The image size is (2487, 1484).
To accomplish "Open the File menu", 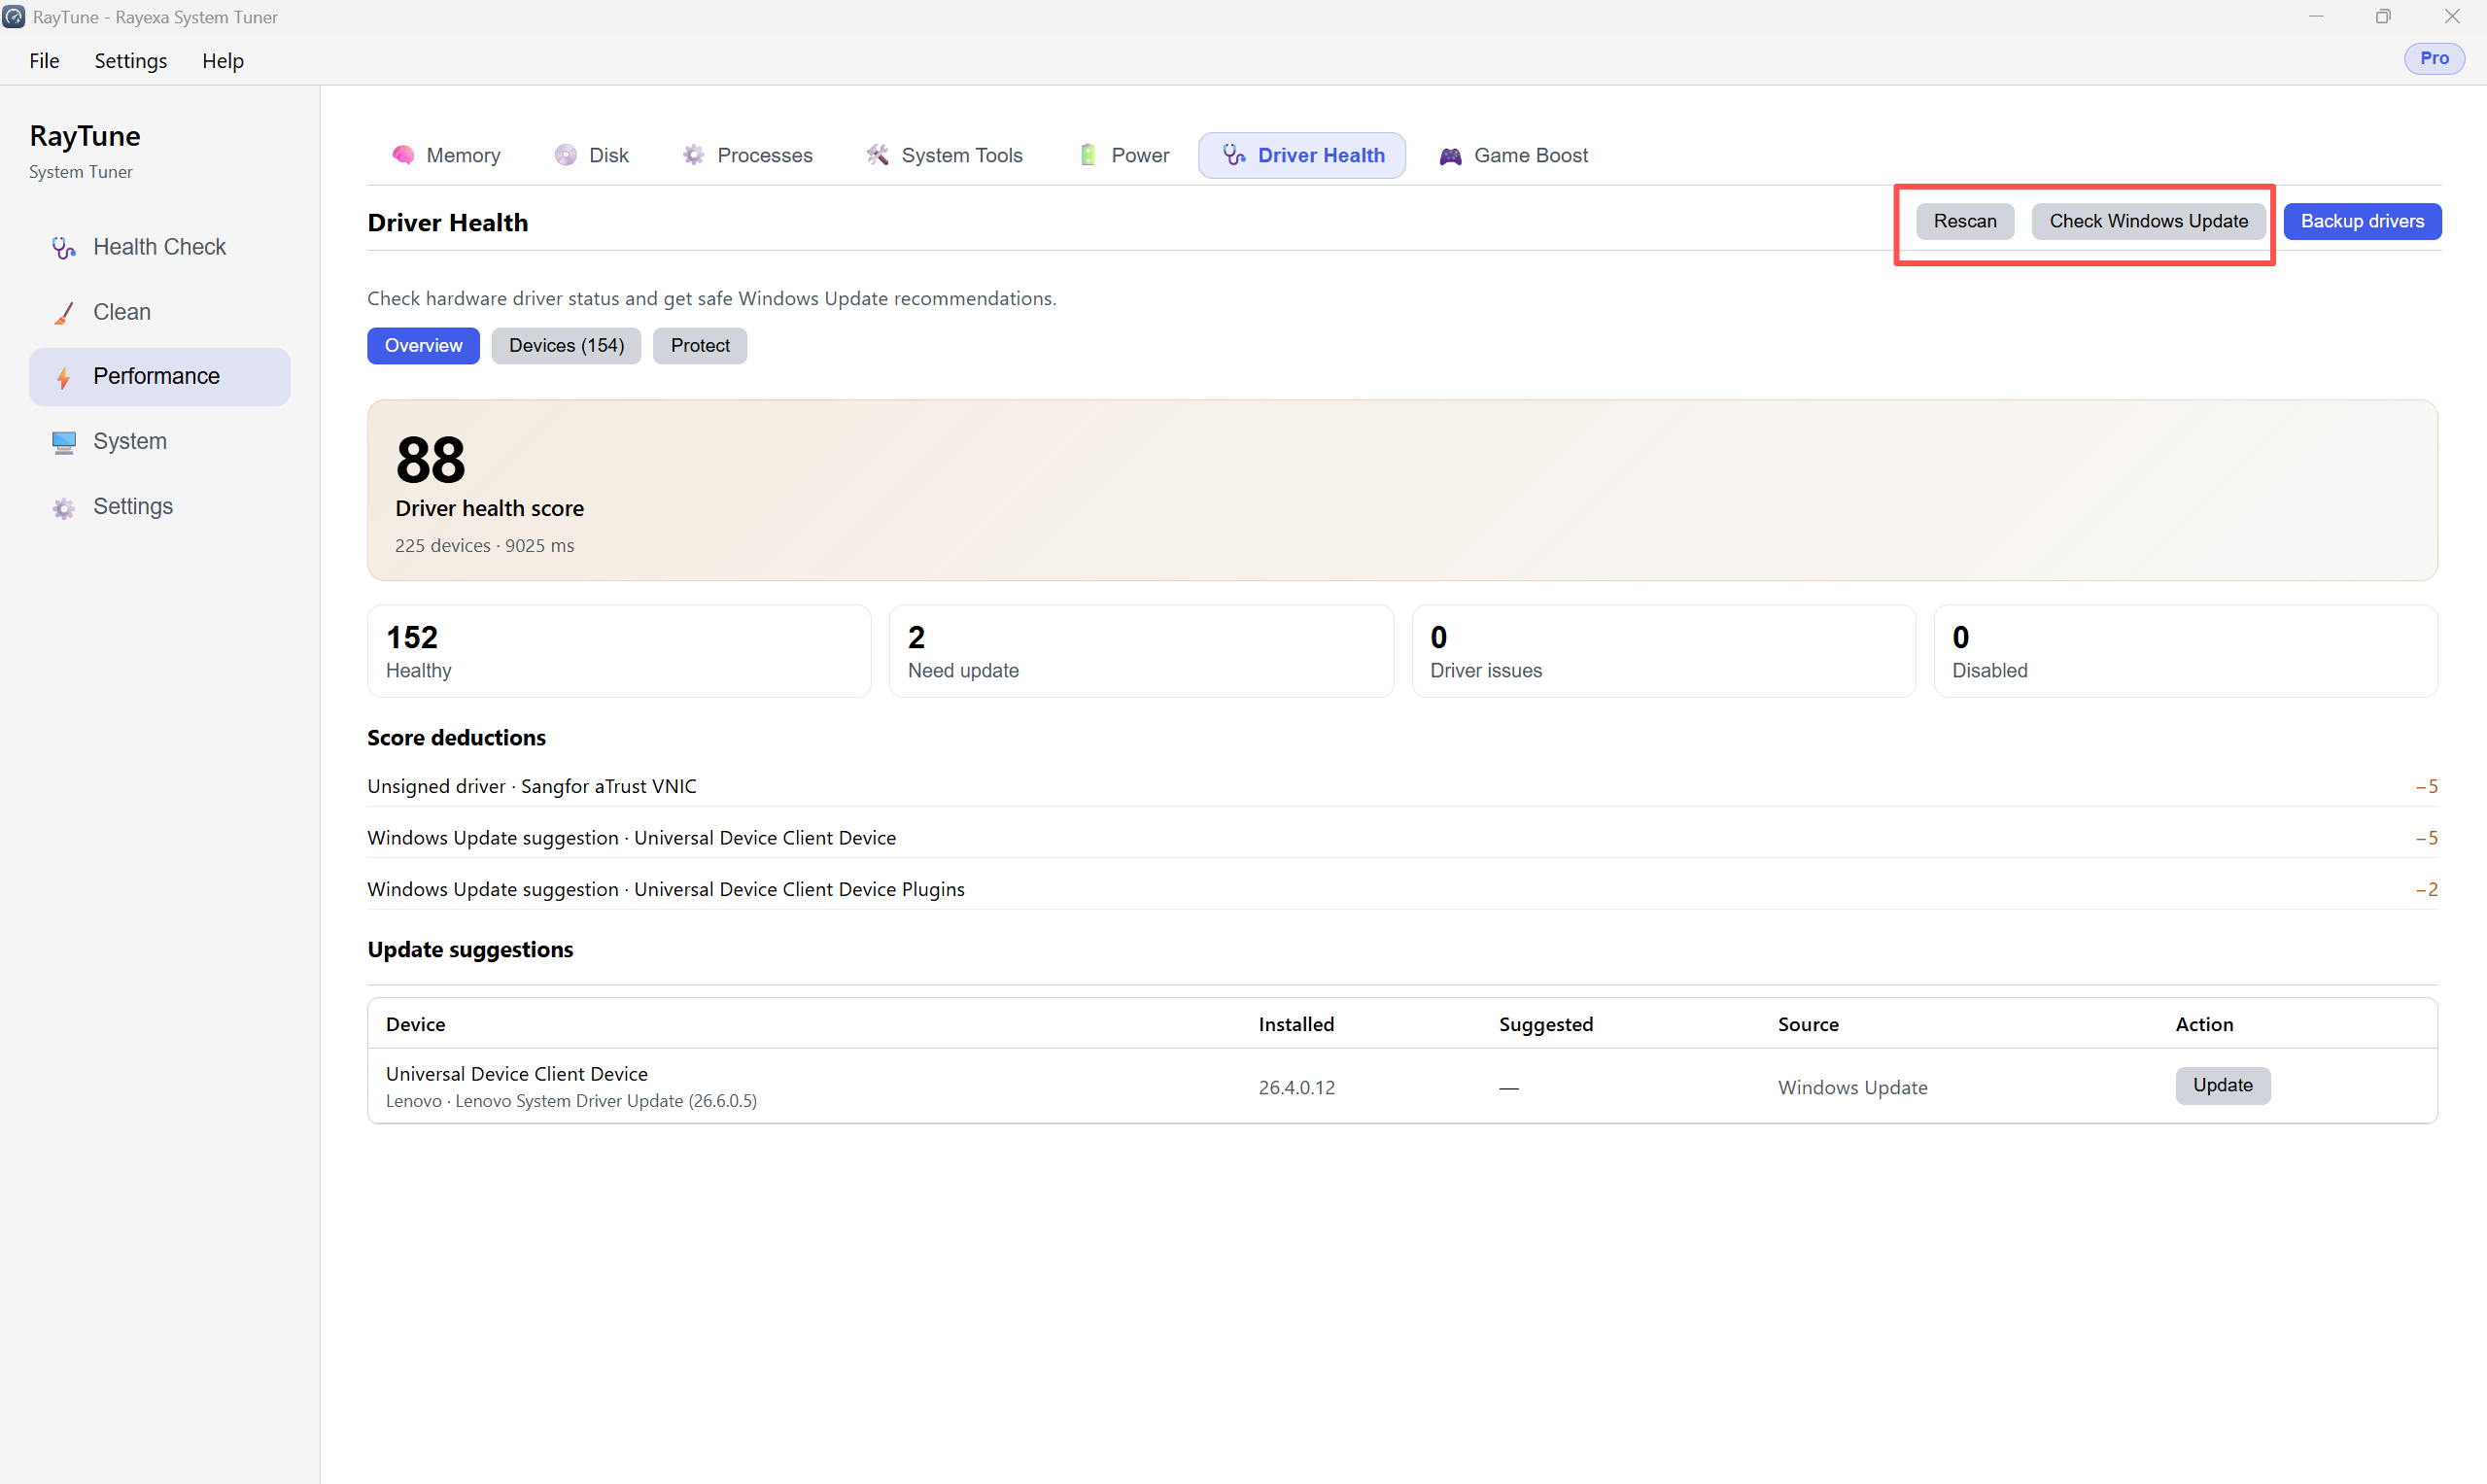I will pos(44,61).
